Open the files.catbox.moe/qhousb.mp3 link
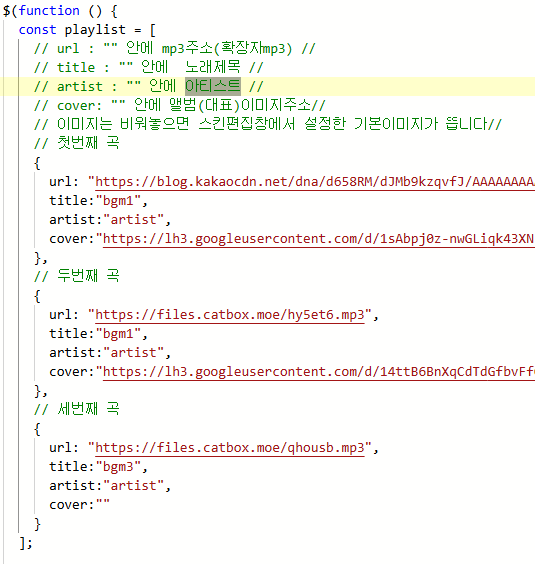 click(x=230, y=448)
